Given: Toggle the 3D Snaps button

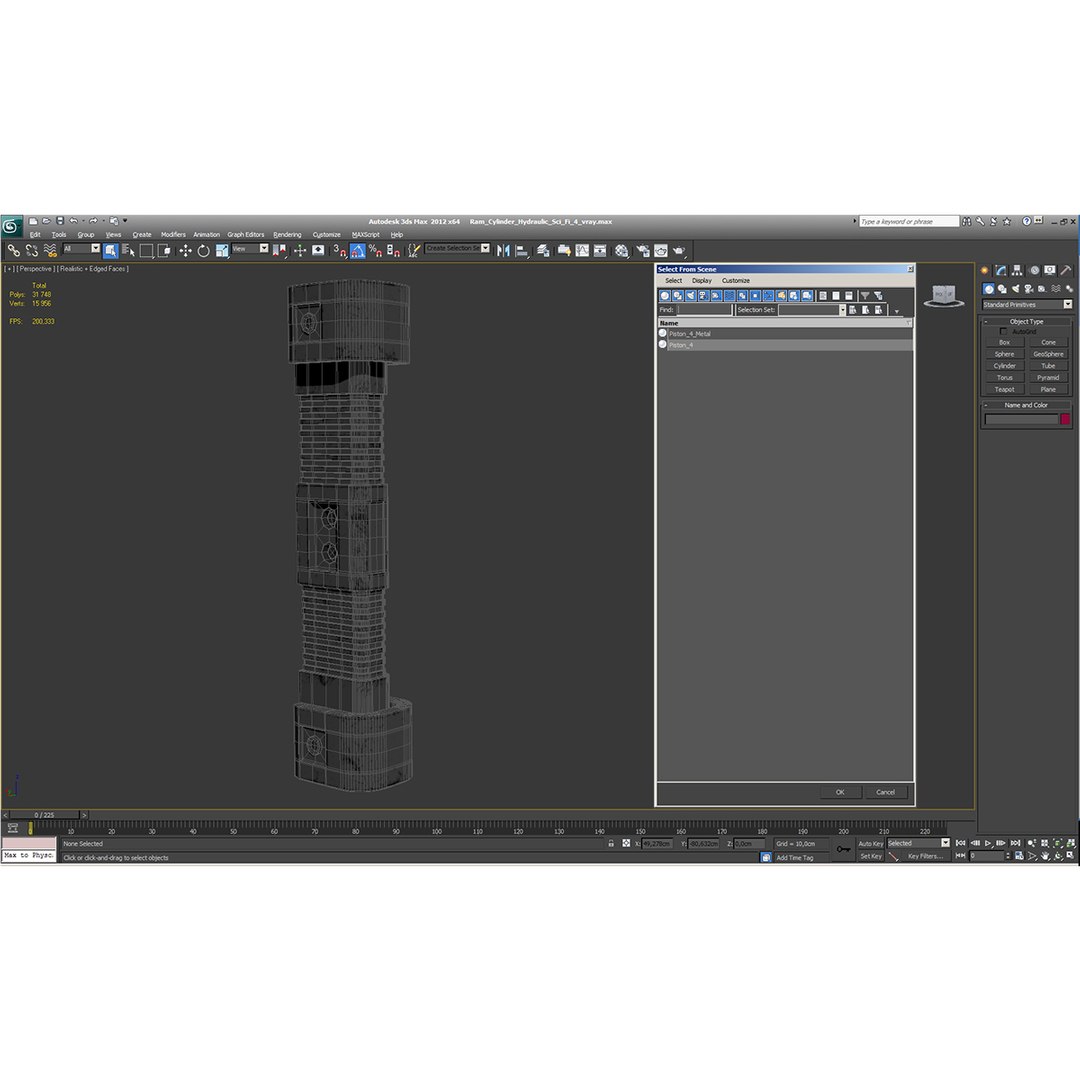Looking at the screenshot, I should [340, 251].
